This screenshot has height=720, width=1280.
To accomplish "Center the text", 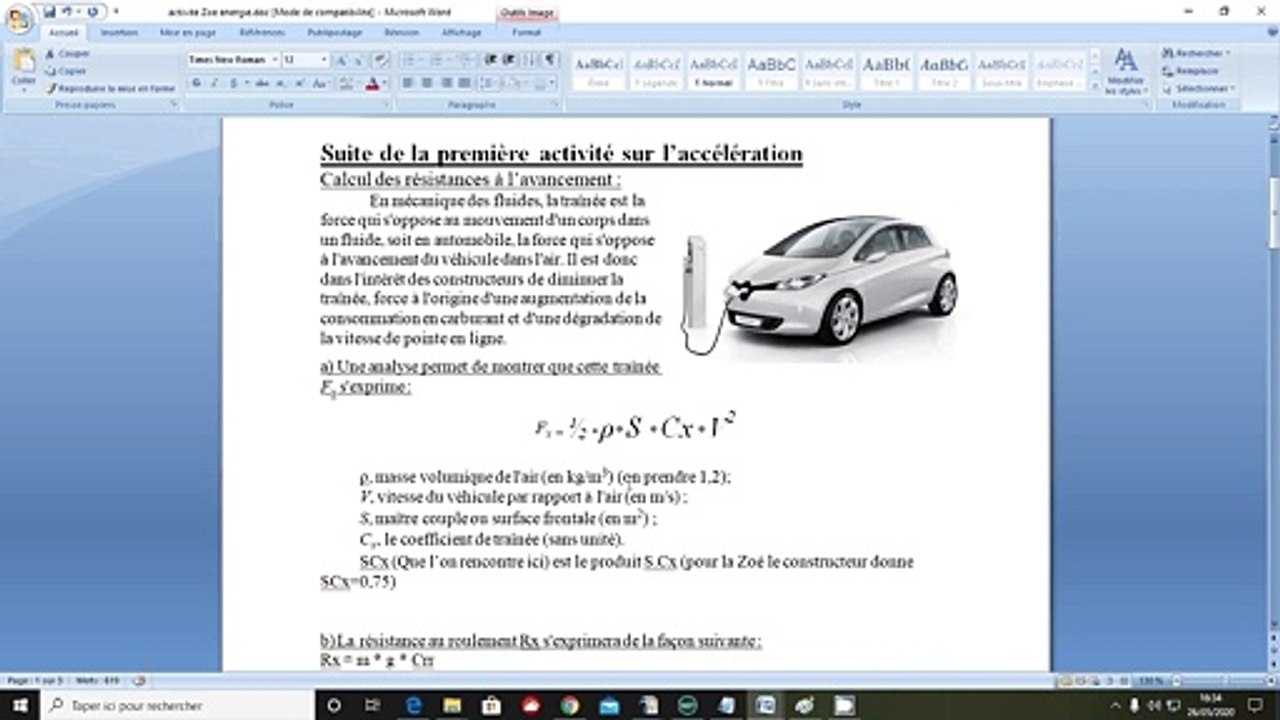I will point(427,83).
